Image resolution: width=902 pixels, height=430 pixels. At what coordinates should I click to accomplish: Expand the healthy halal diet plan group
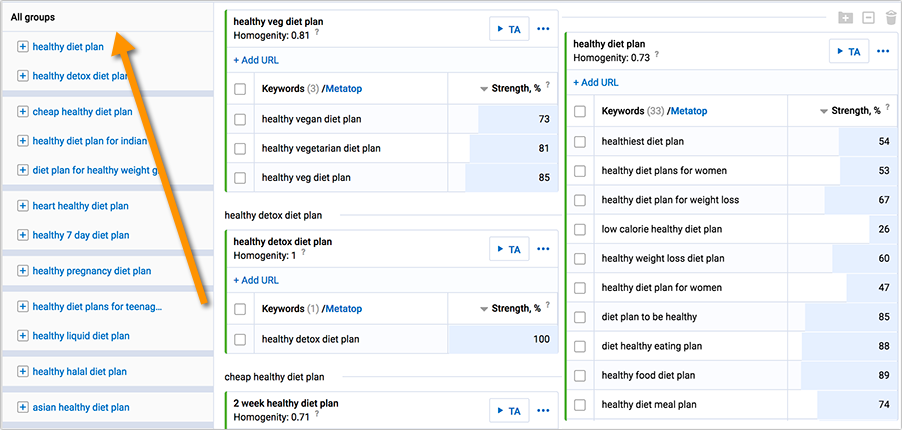point(22,372)
